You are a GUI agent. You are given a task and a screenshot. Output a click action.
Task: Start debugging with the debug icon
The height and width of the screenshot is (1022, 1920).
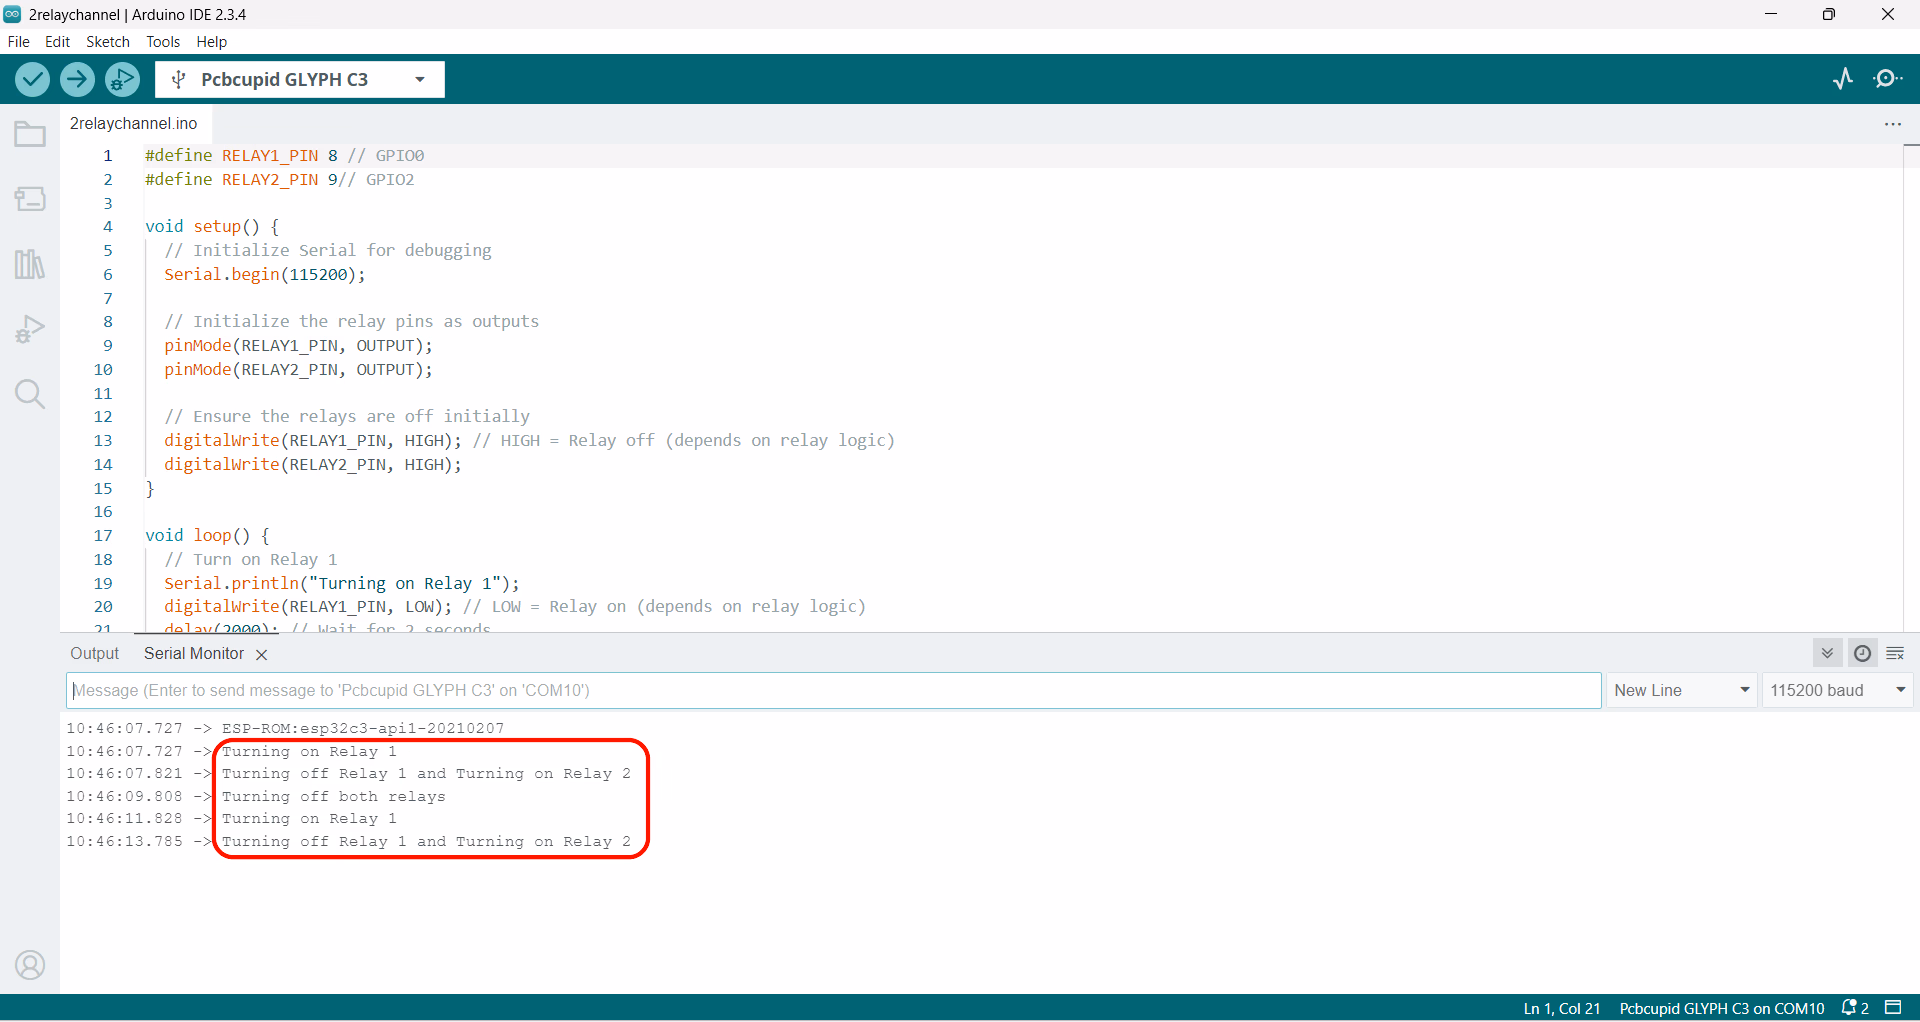pos(122,79)
